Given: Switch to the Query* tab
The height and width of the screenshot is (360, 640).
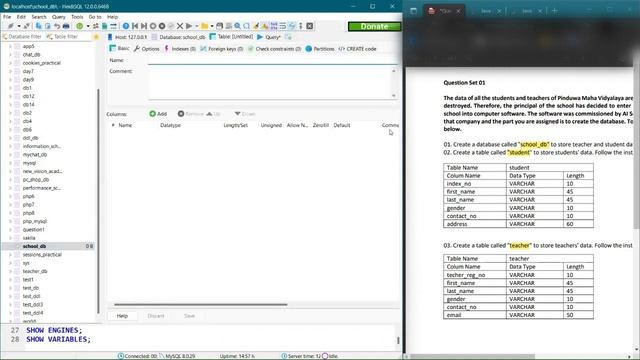Looking at the screenshot, I should tap(269, 37).
